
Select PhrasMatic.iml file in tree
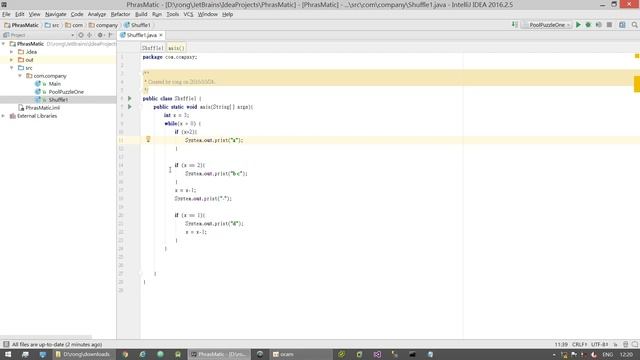pos(42,108)
